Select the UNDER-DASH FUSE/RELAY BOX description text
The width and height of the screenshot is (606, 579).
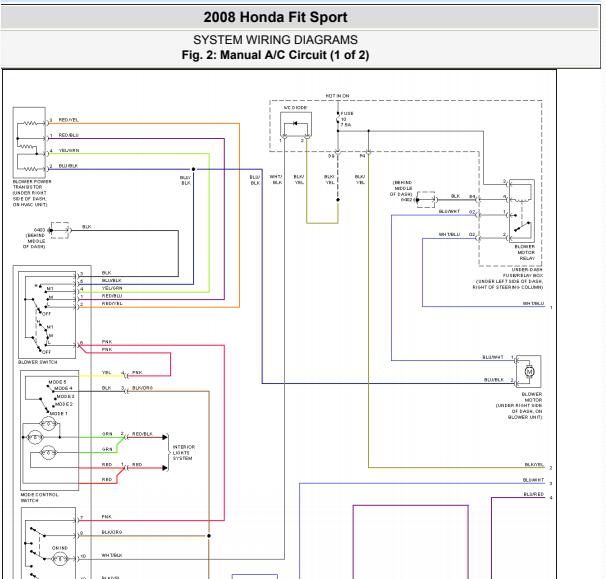[x=508, y=278]
